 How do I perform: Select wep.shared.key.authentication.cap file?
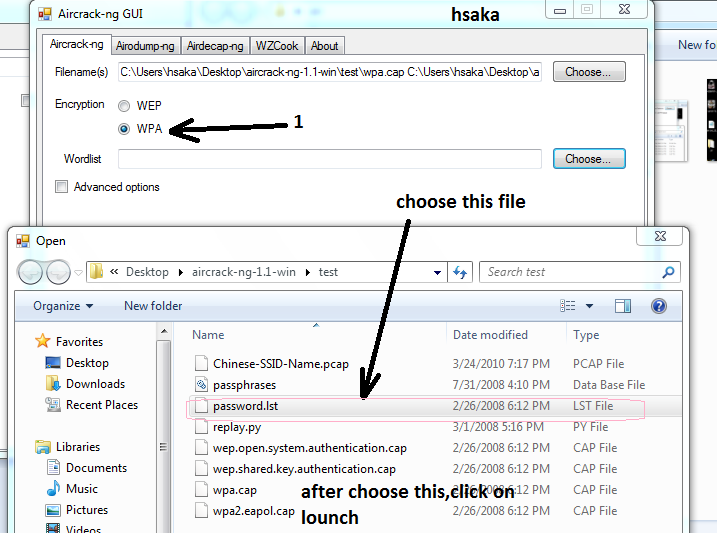(x=304, y=469)
